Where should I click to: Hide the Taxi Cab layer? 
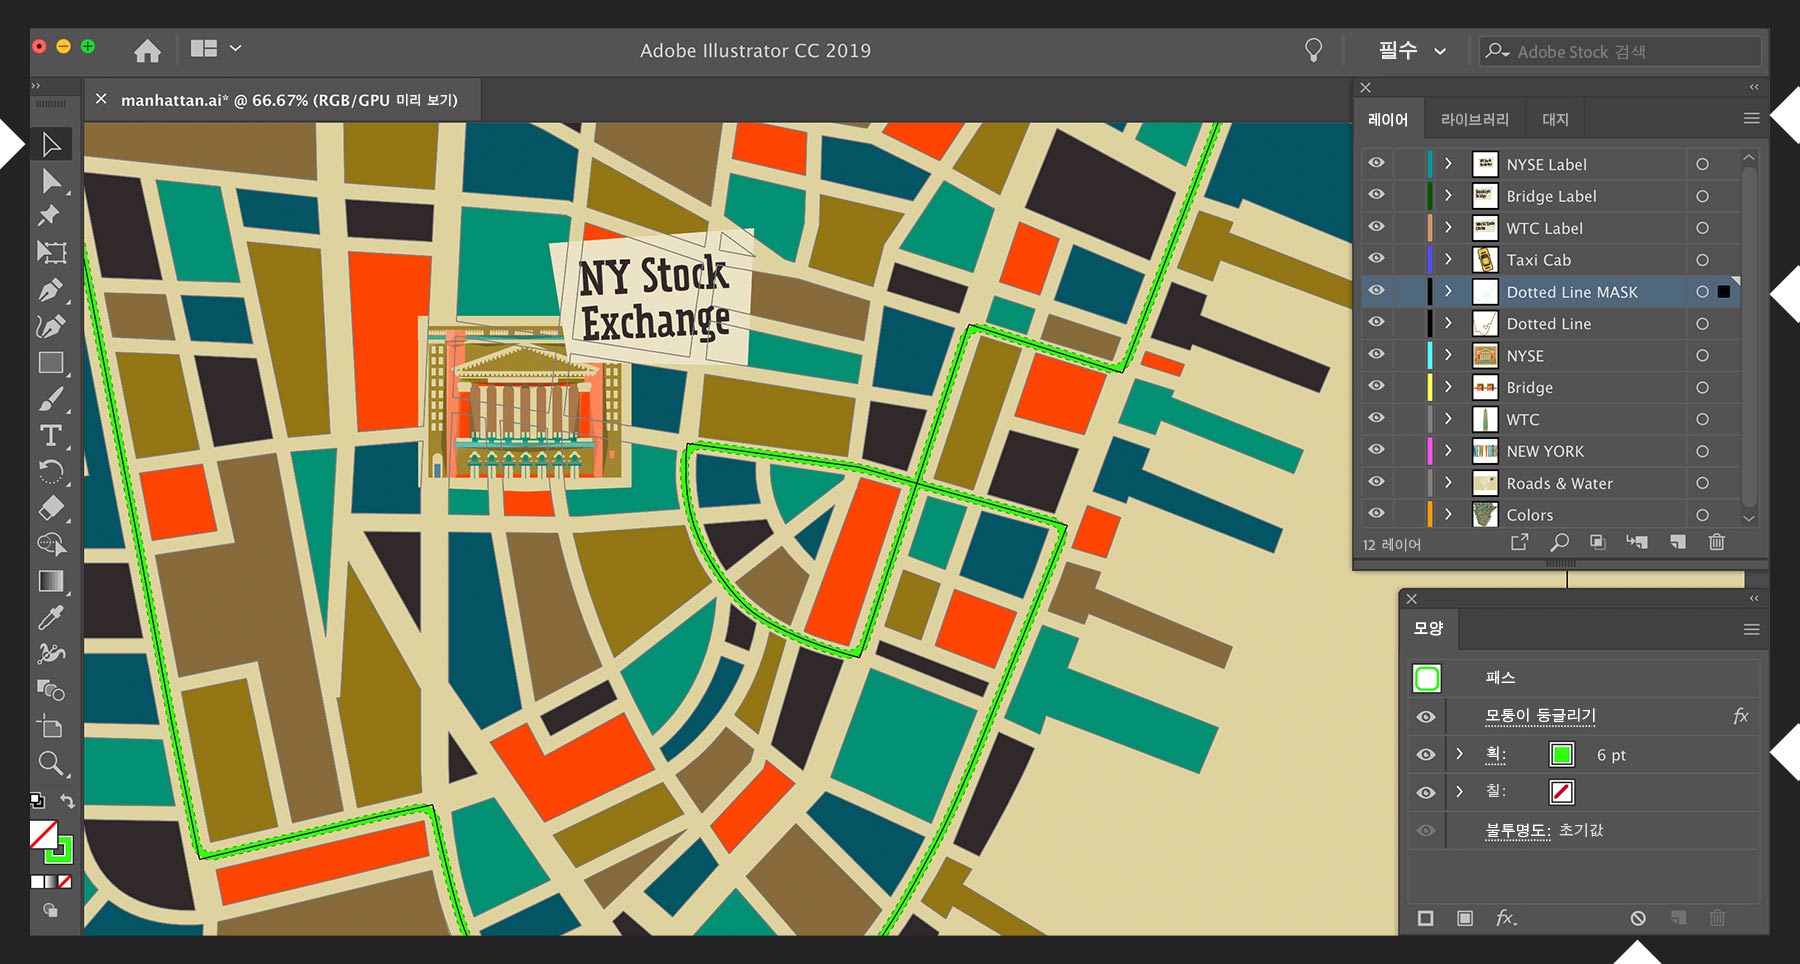click(x=1377, y=259)
